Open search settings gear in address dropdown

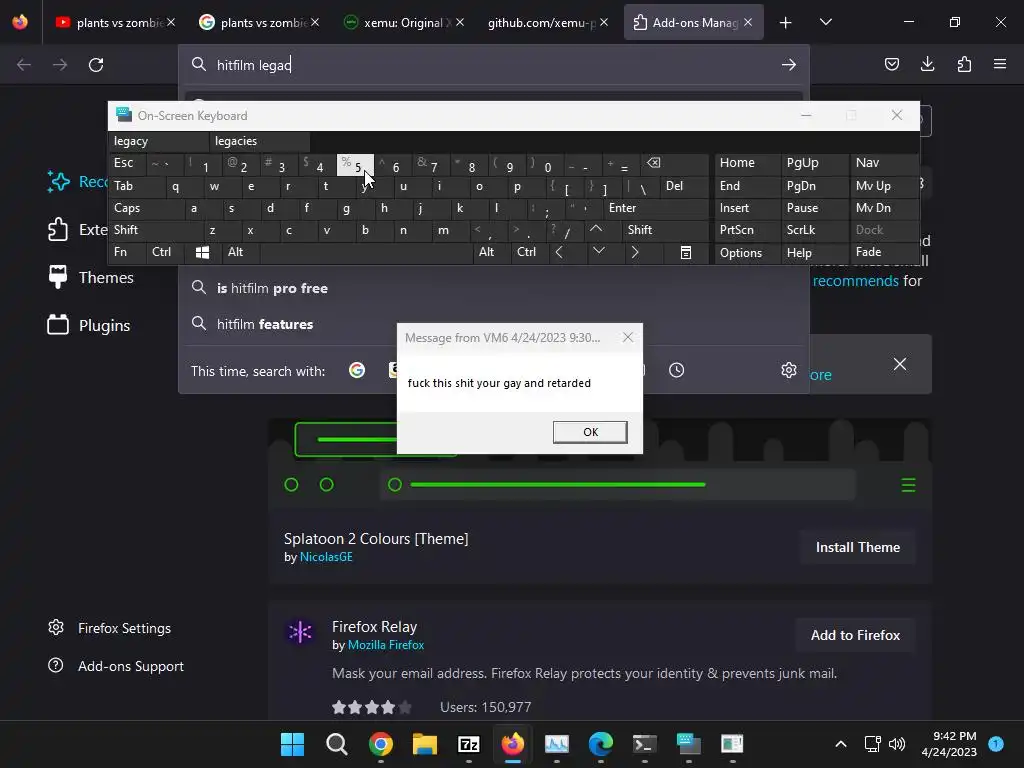coord(788,370)
